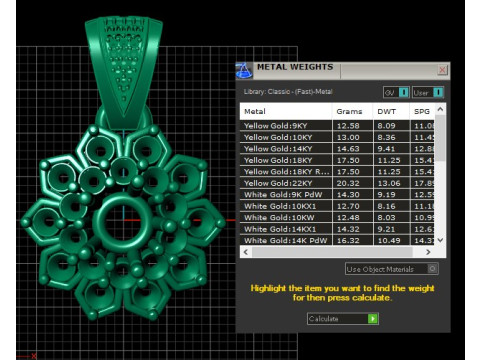Screen dimensions: 480x360
Task: Click the 12.48 grams value
Action: 348,218
